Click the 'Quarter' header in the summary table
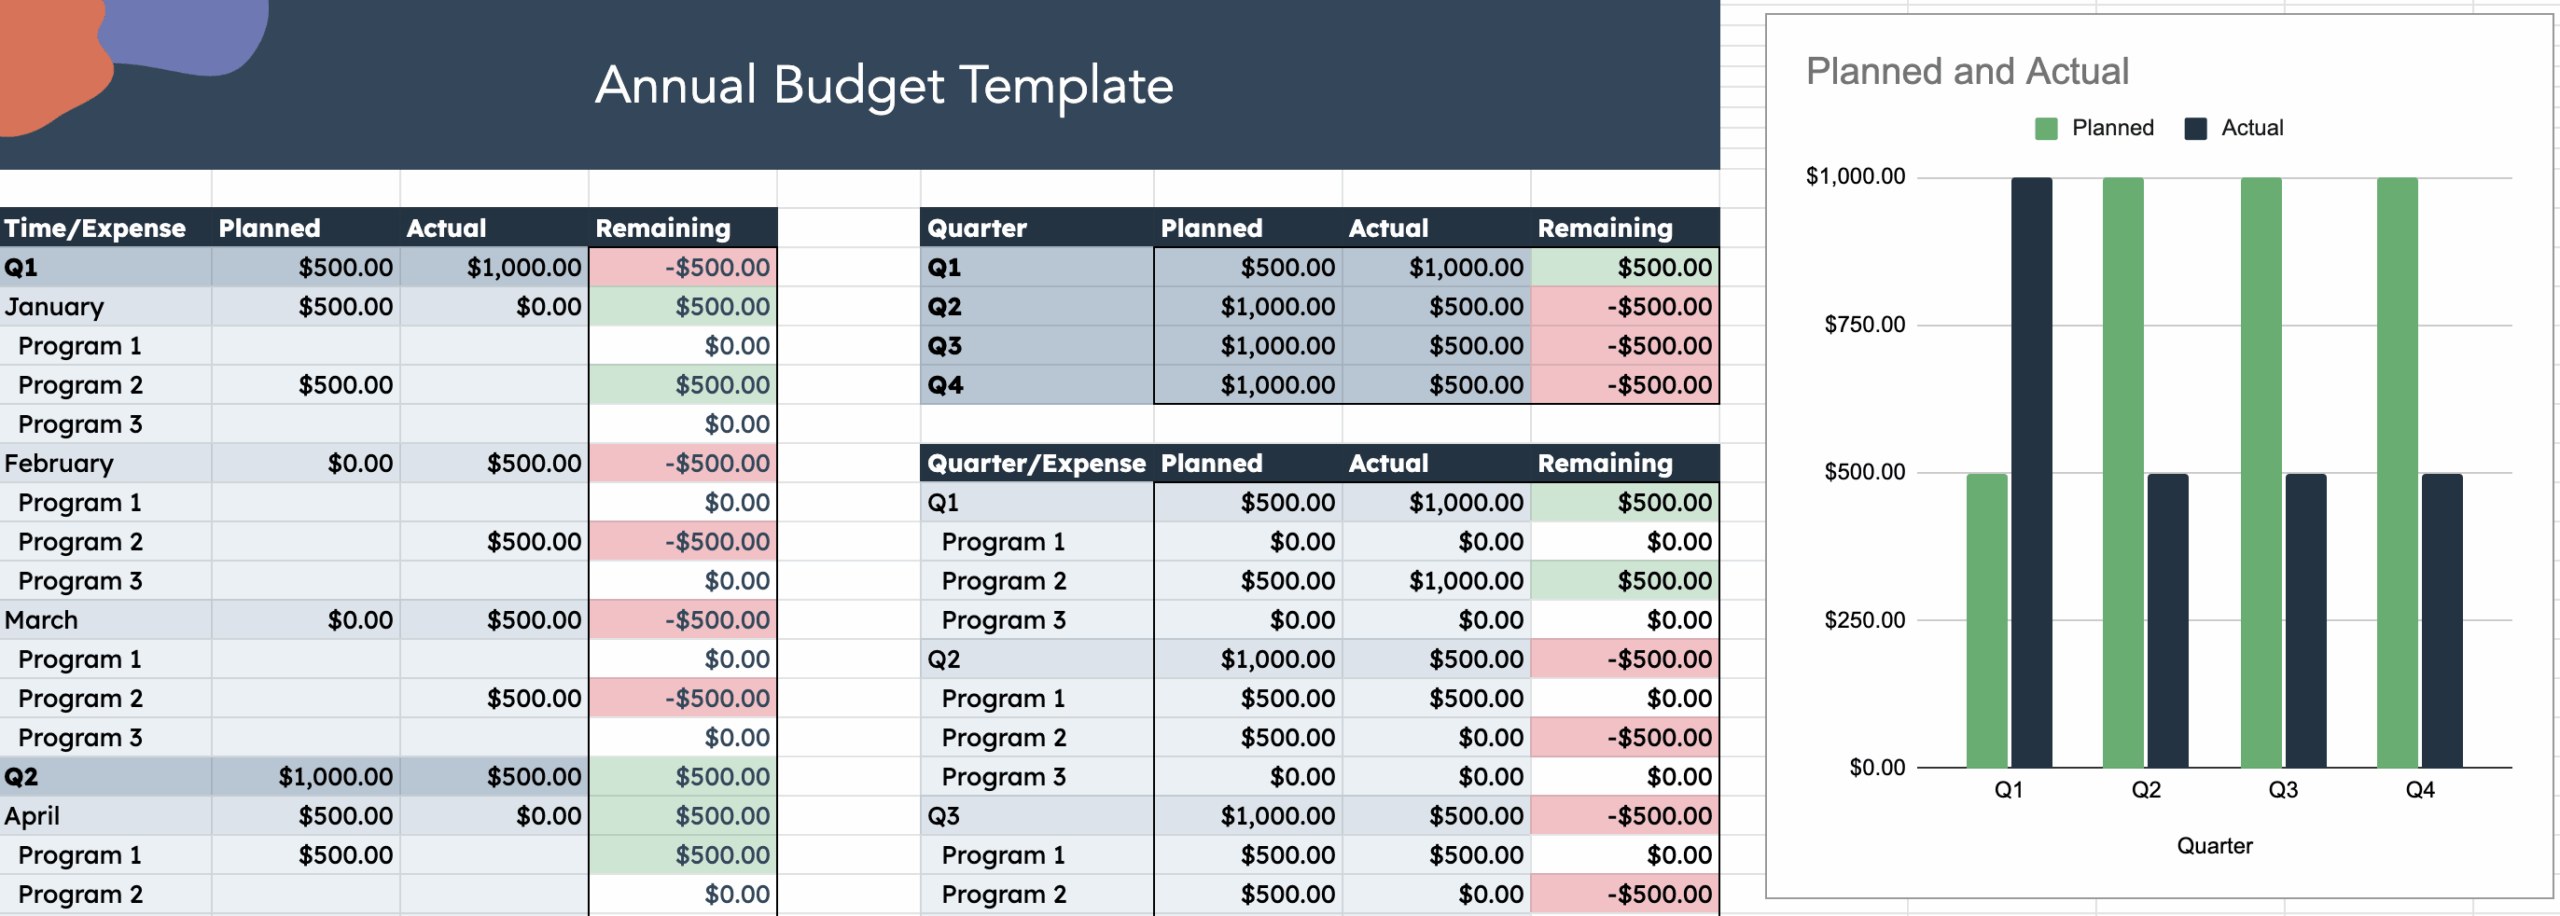 point(977,228)
